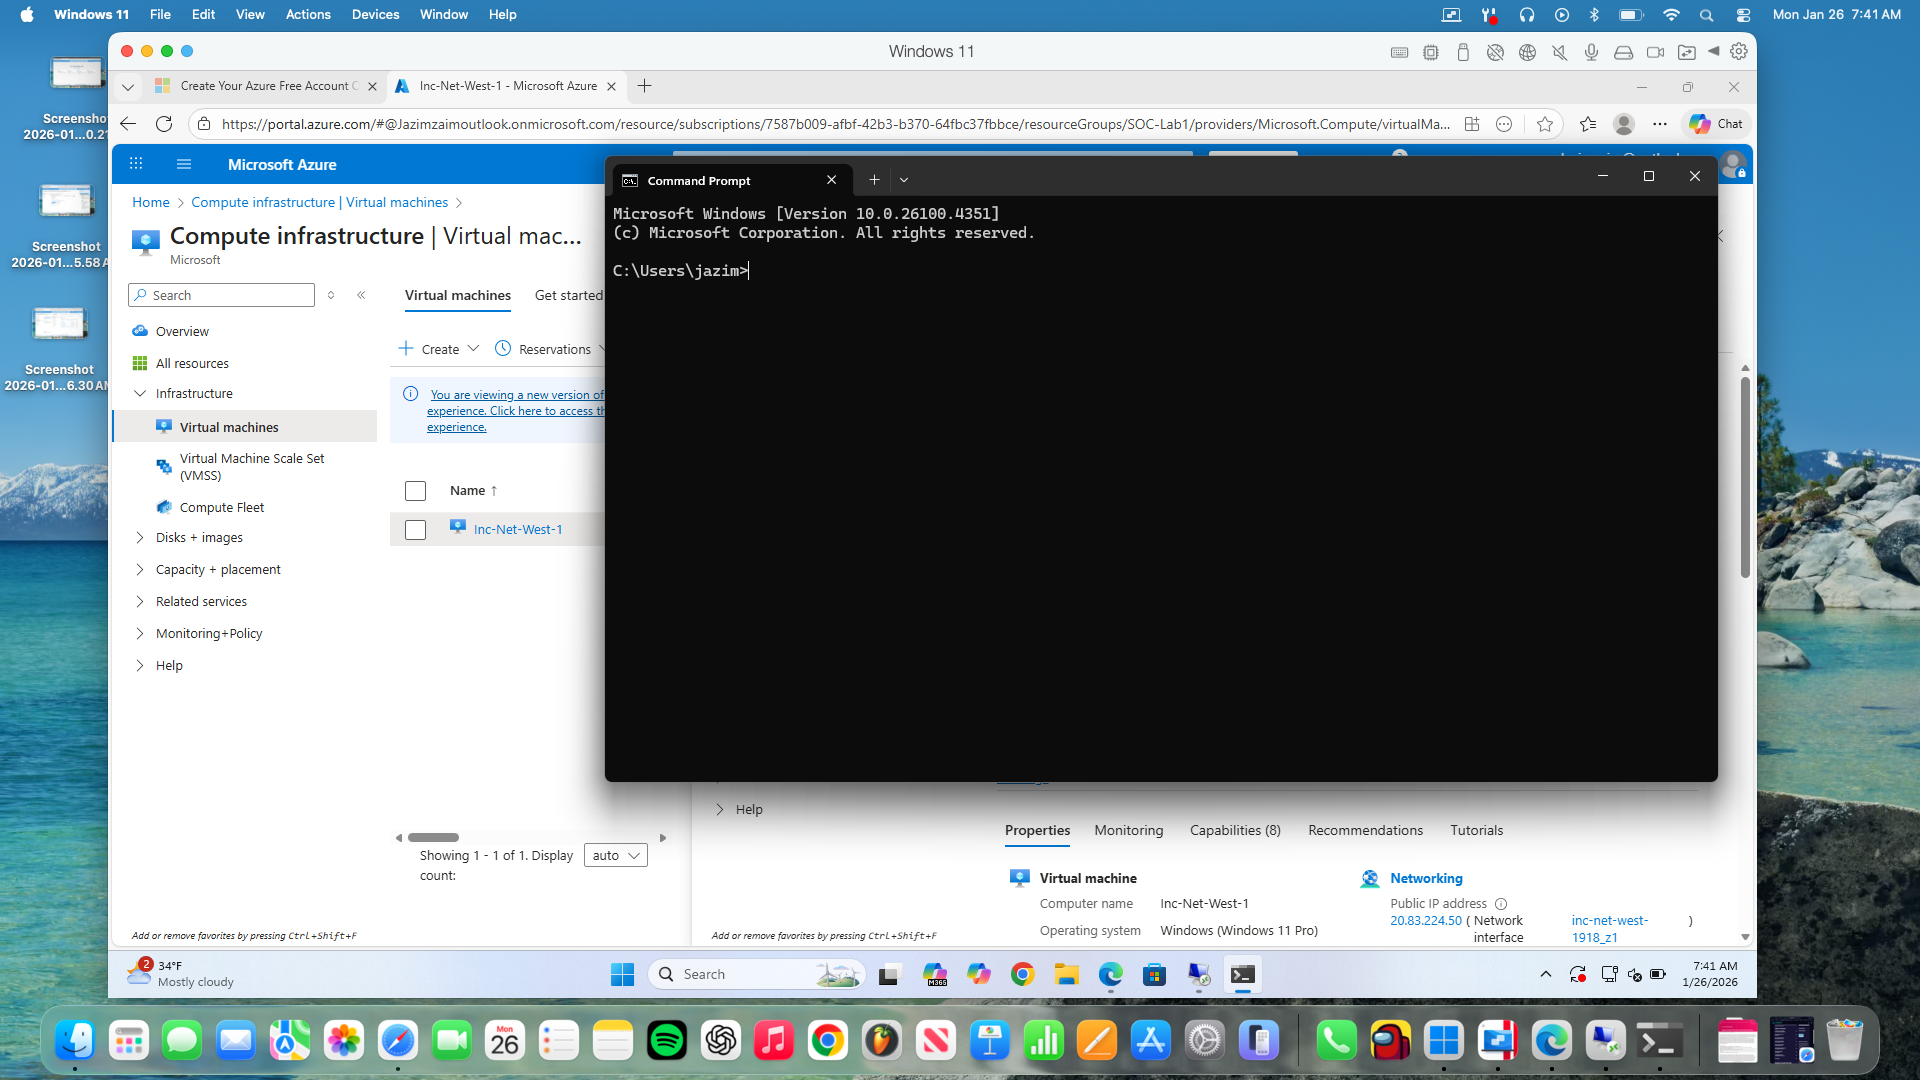Click the favorites star in the address bar

(x=1545, y=124)
